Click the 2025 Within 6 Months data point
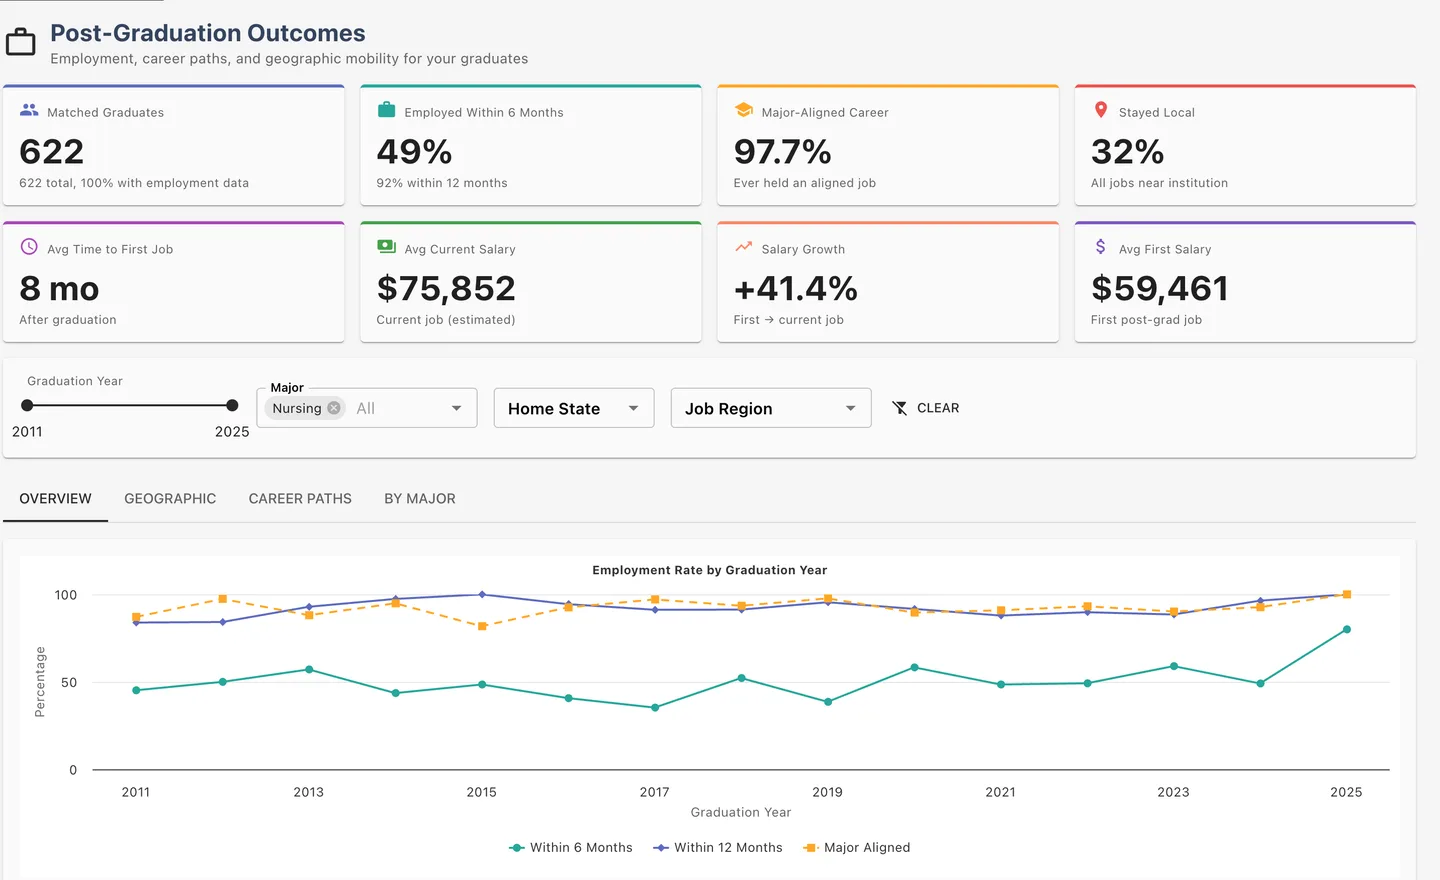Screen dimensions: 1440x880 point(1347,630)
